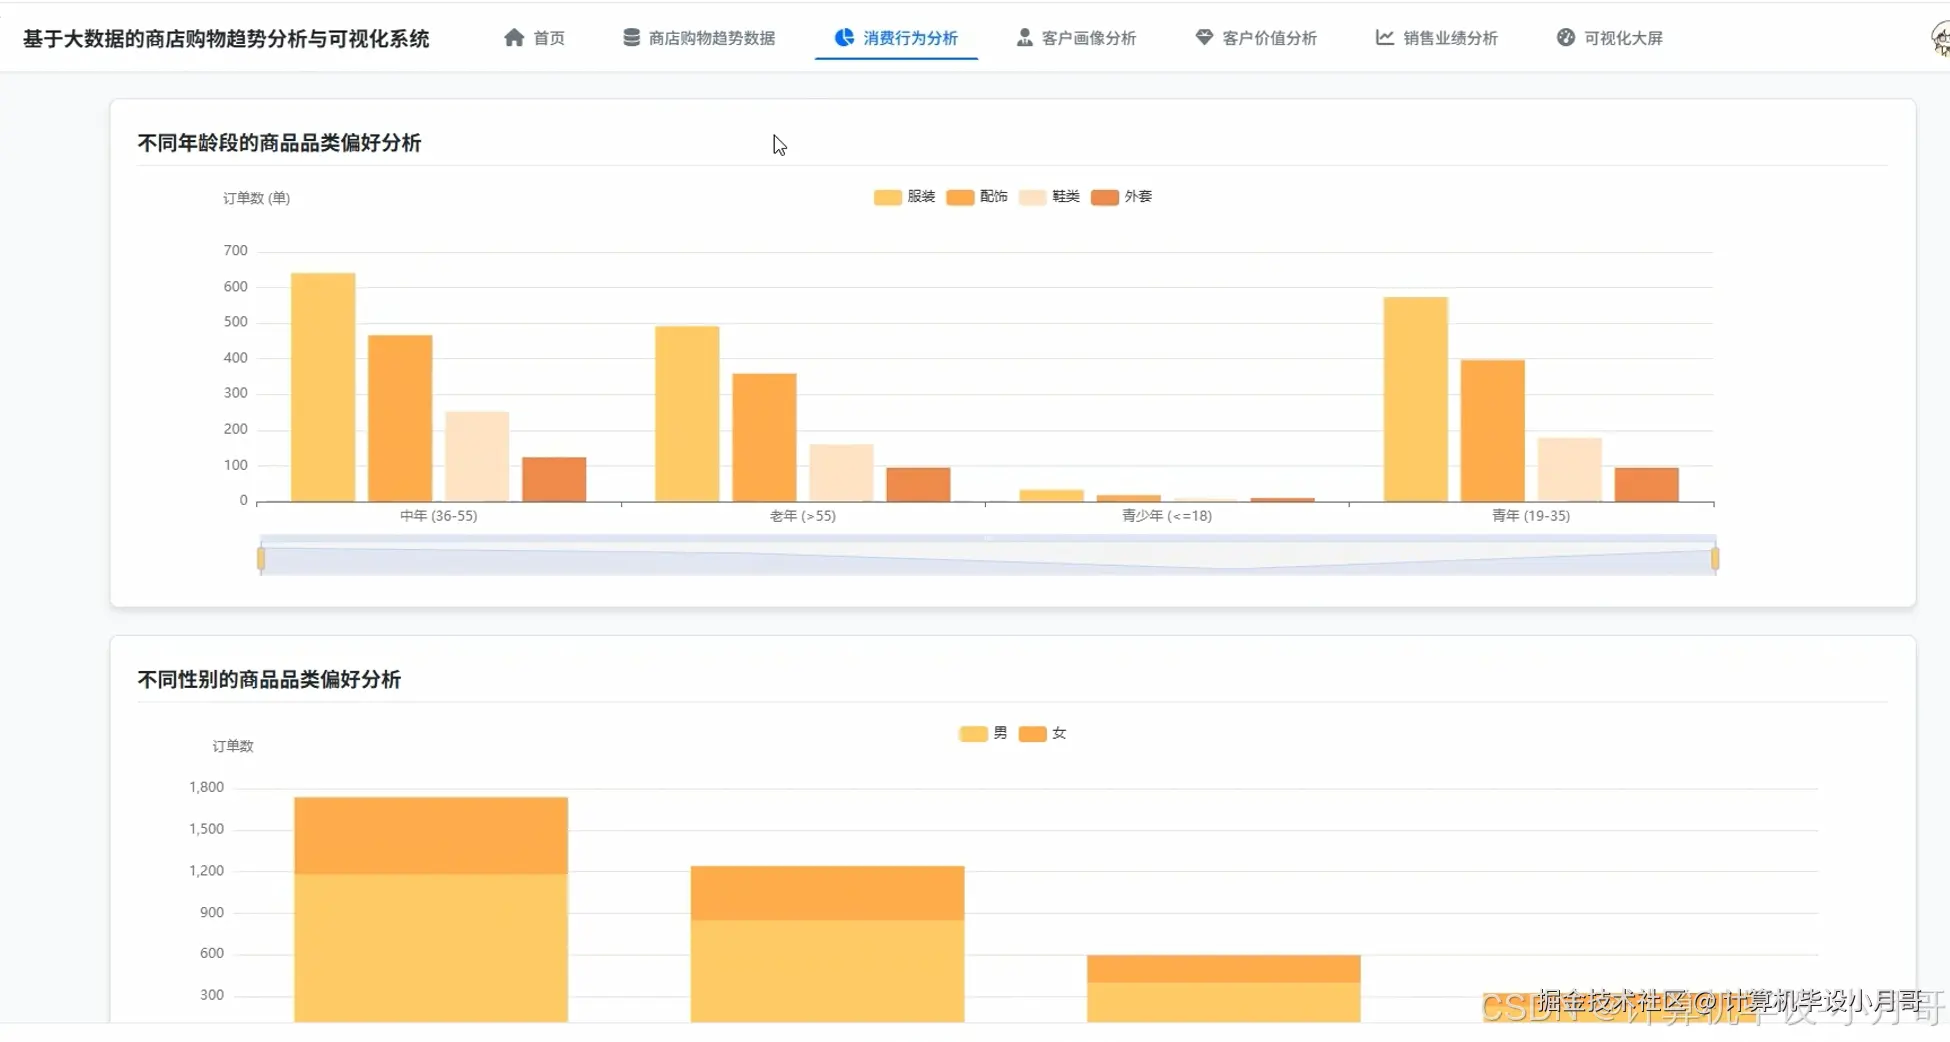This screenshot has height=1042, width=1950.
Task: Click the left handle of the zoom slider
Action: [261, 558]
